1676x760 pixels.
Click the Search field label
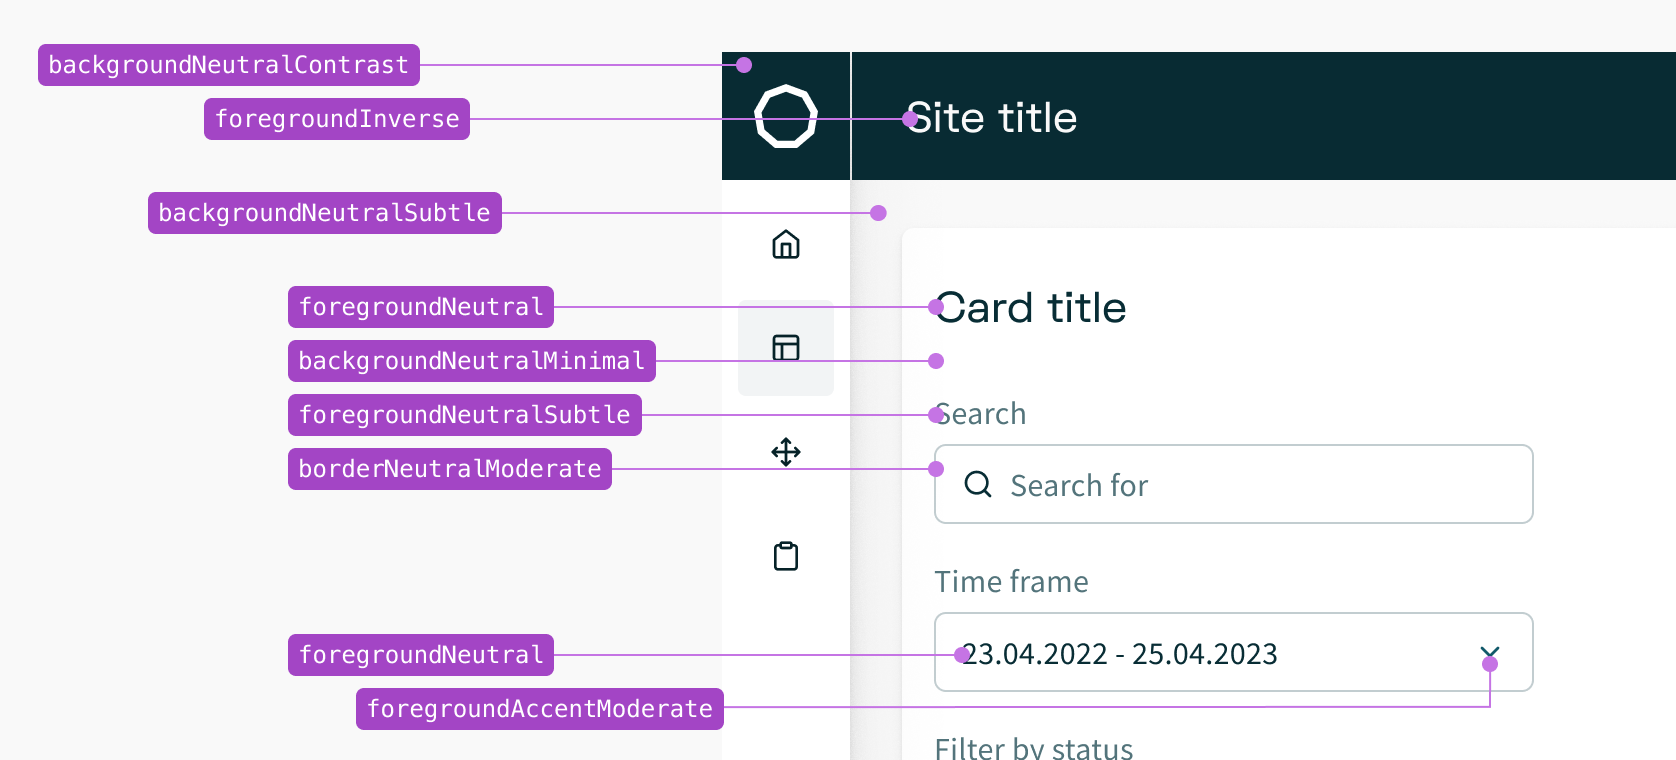(x=980, y=414)
